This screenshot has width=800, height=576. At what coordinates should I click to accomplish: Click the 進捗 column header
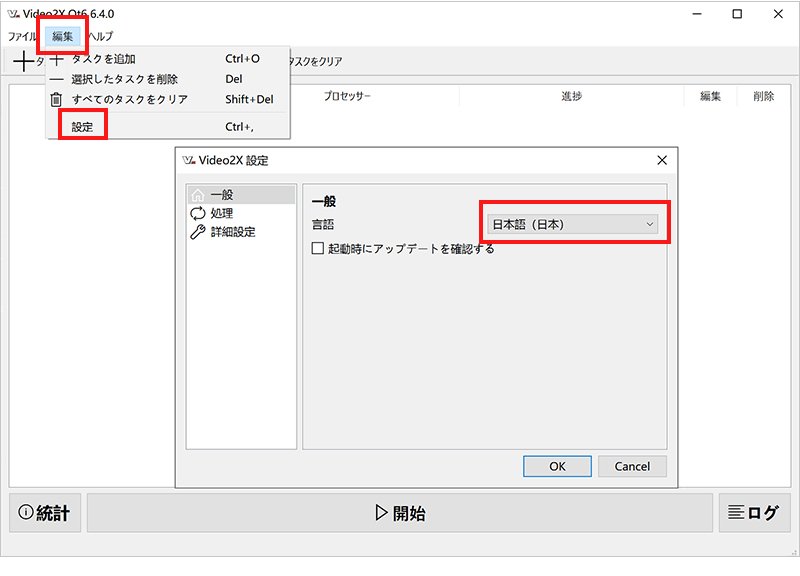point(571,96)
